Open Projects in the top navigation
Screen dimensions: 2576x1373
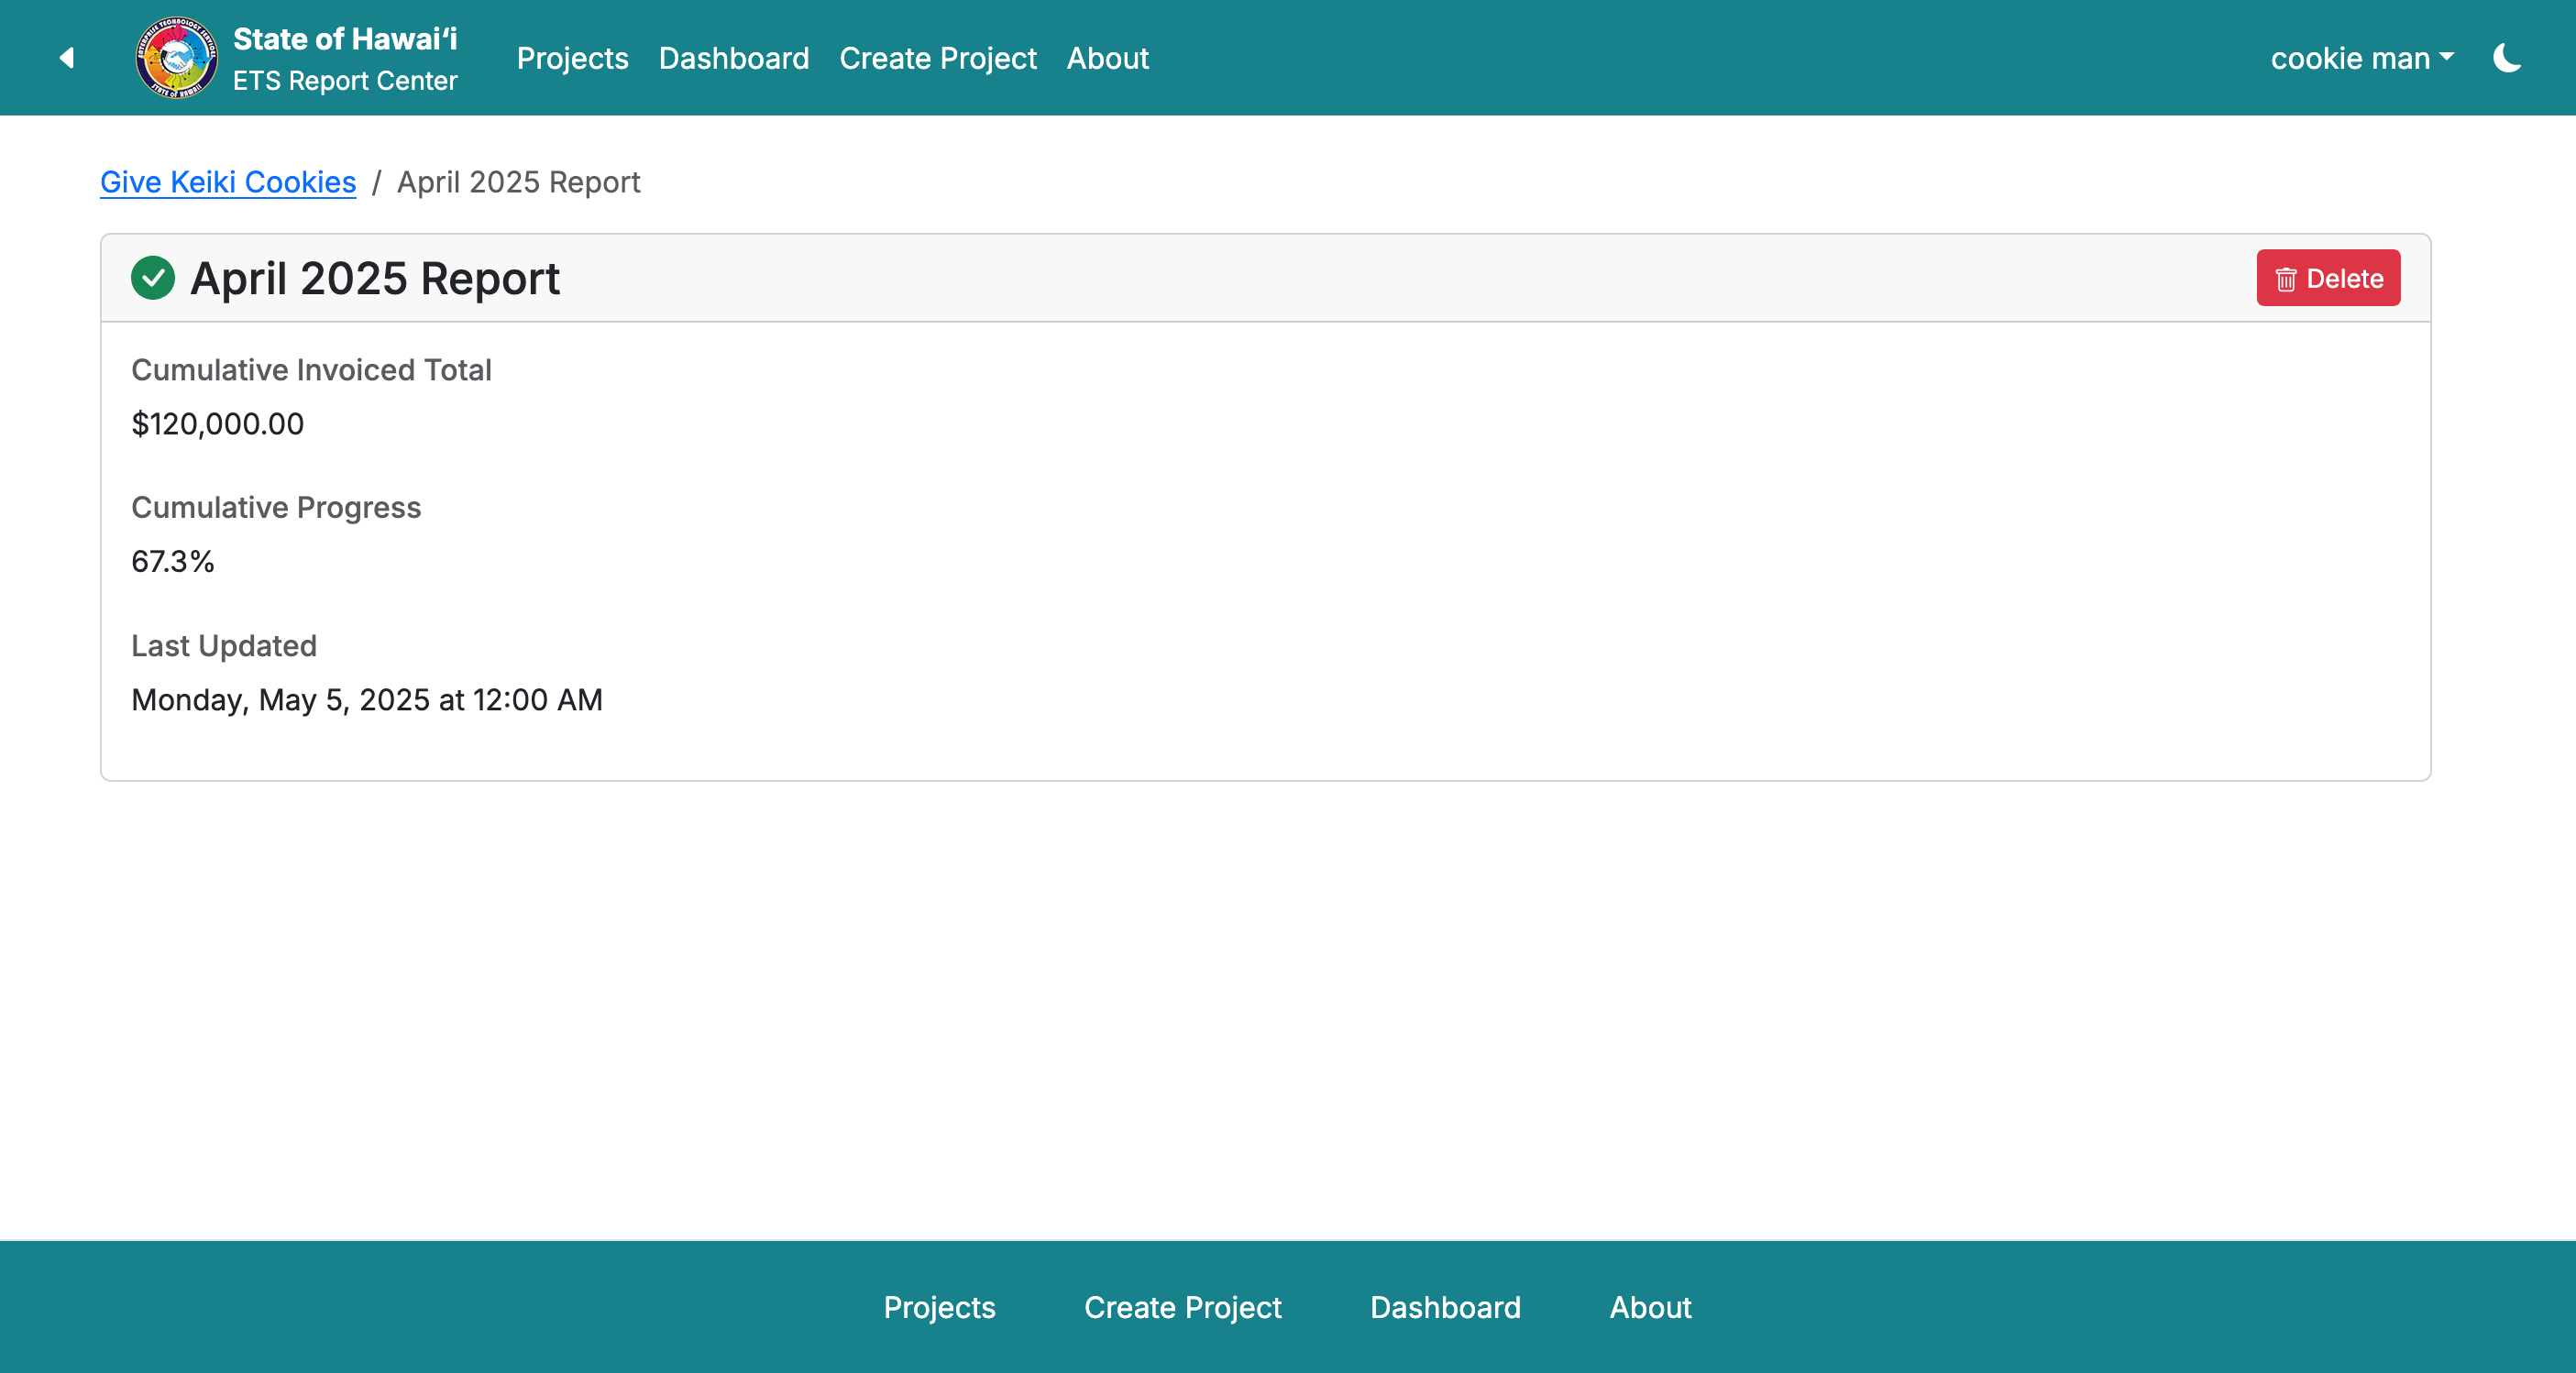pos(572,58)
